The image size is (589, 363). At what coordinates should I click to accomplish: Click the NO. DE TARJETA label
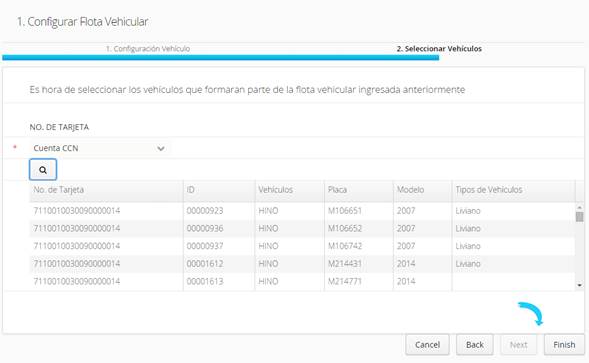[x=59, y=127]
